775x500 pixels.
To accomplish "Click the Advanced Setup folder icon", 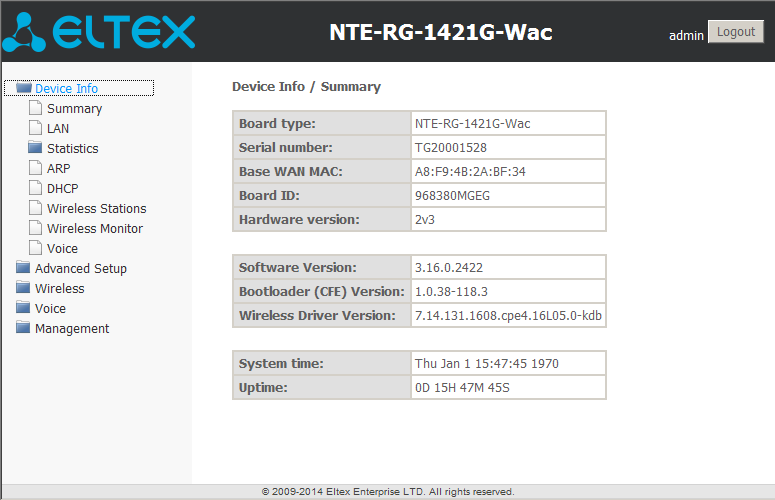I will click(23, 267).
